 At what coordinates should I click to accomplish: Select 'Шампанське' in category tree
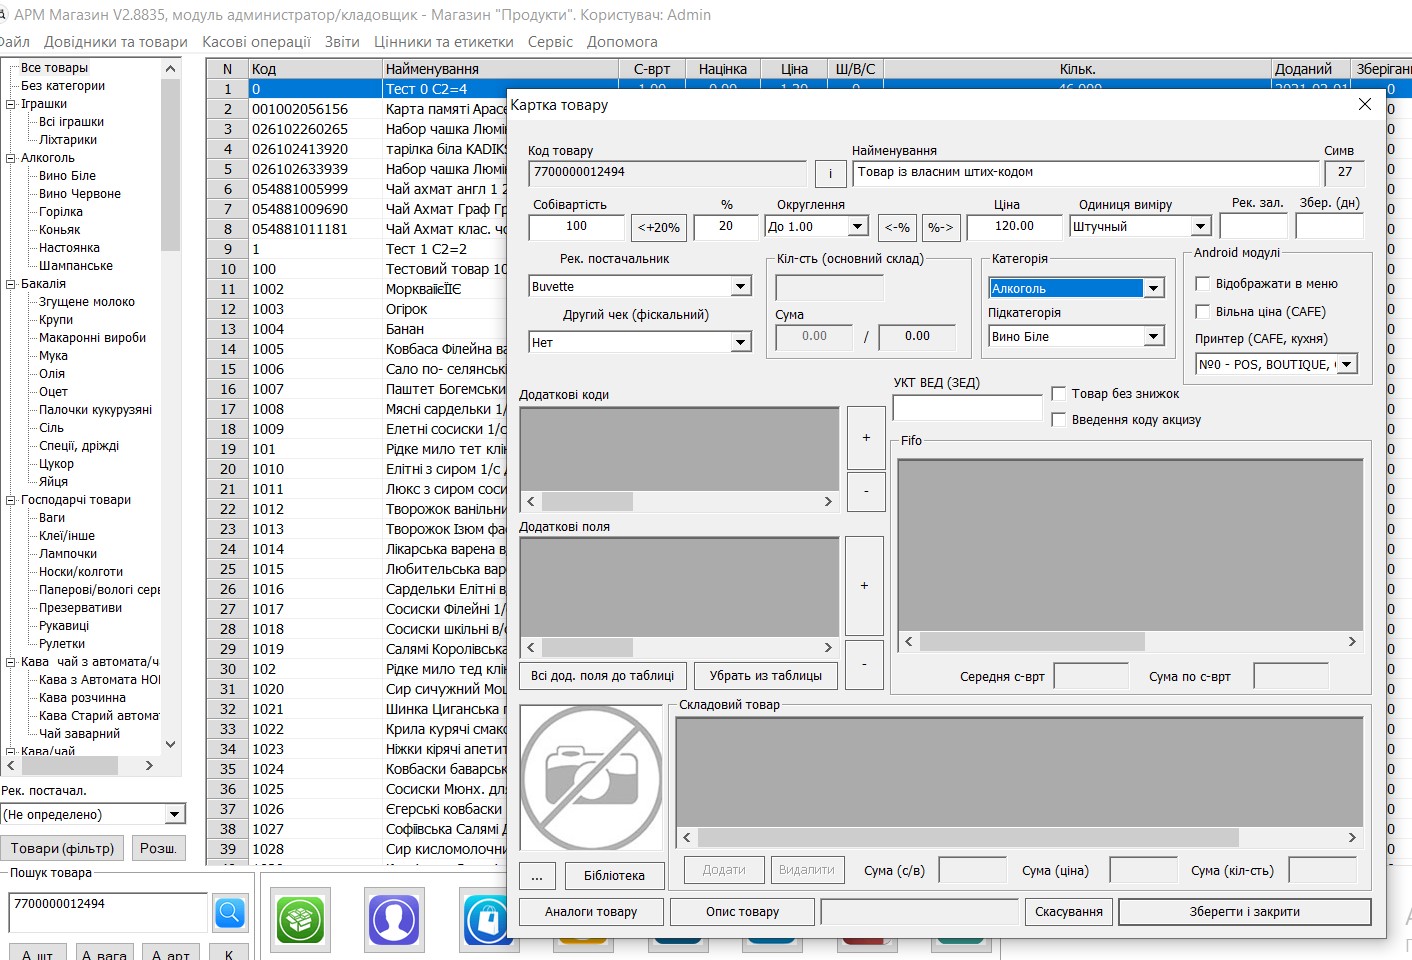pyautogui.click(x=76, y=266)
